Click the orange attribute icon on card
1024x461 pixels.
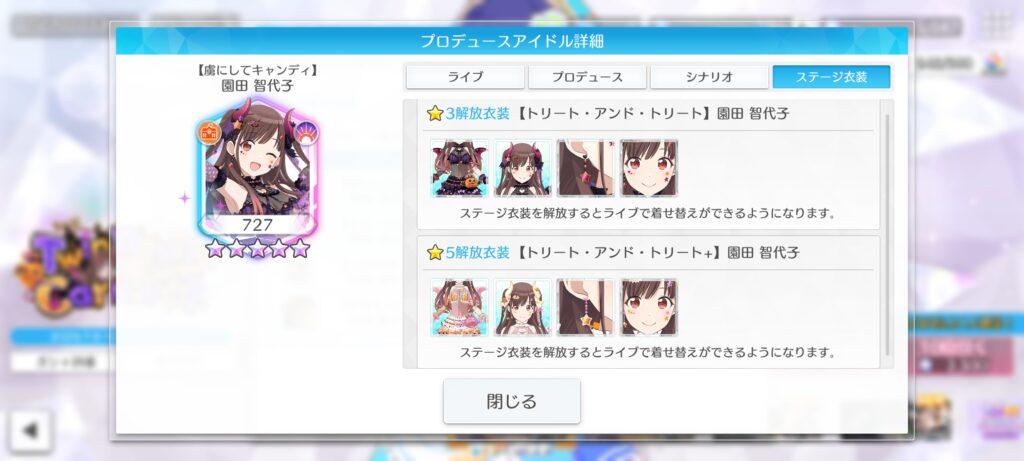pyautogui.click(x=209, y=133)
